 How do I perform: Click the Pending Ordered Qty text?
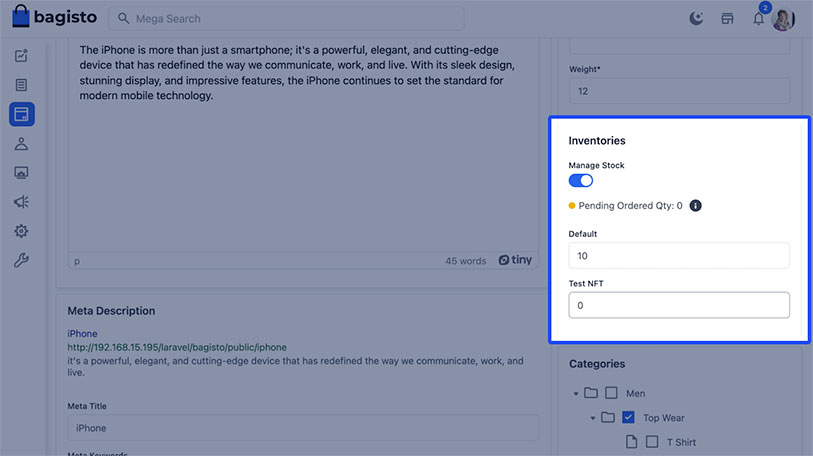pos(630,205)
